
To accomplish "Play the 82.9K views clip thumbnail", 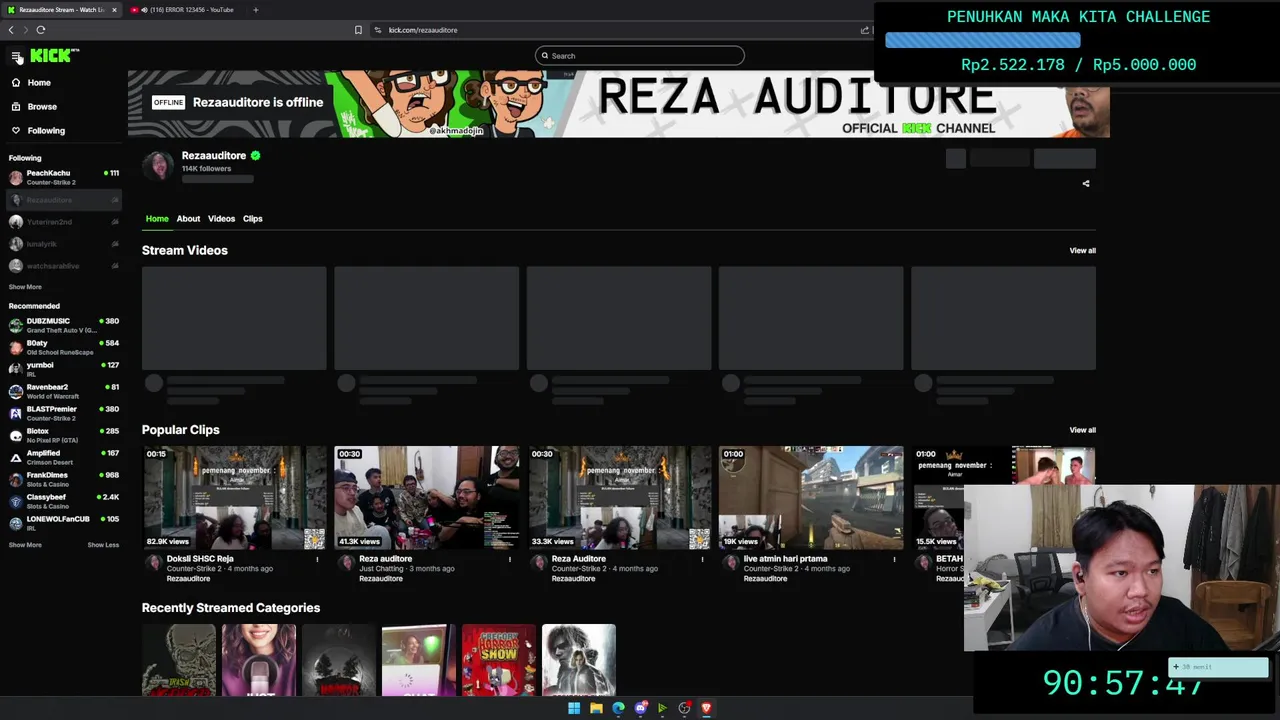I will pyautogui.click(x=234, y=498).
